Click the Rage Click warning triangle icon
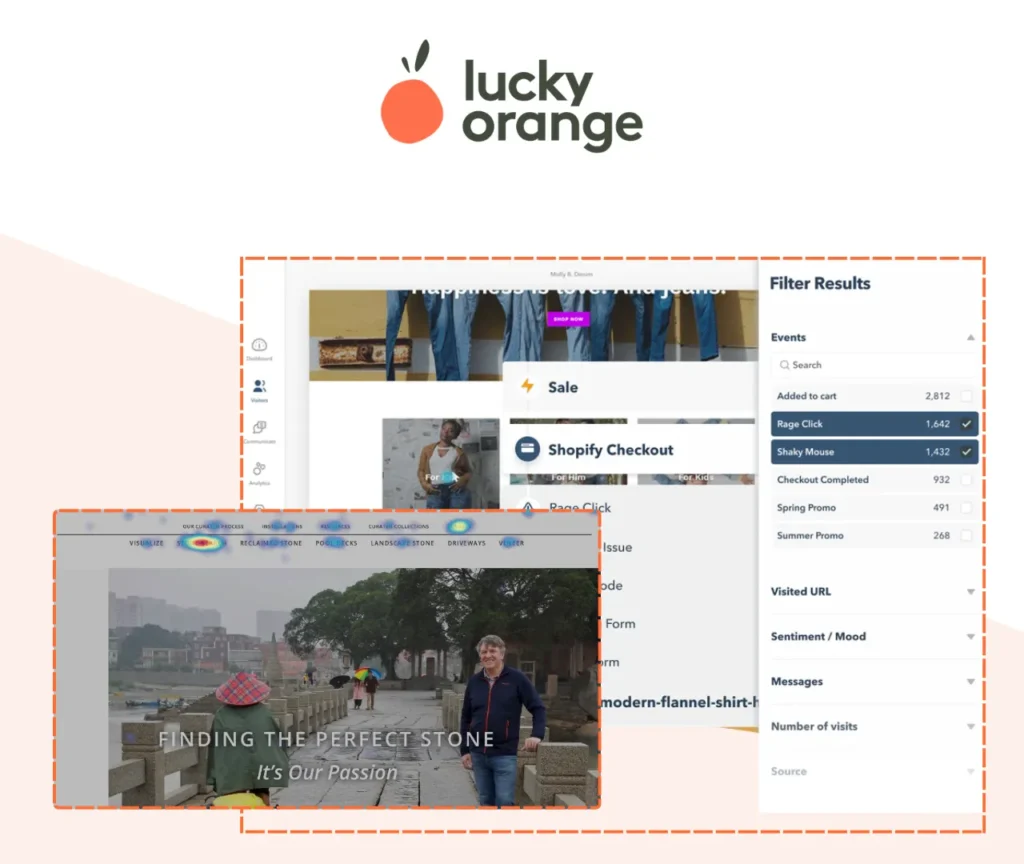The height and width of the screenshot is (864, 1024). point(528,507)
